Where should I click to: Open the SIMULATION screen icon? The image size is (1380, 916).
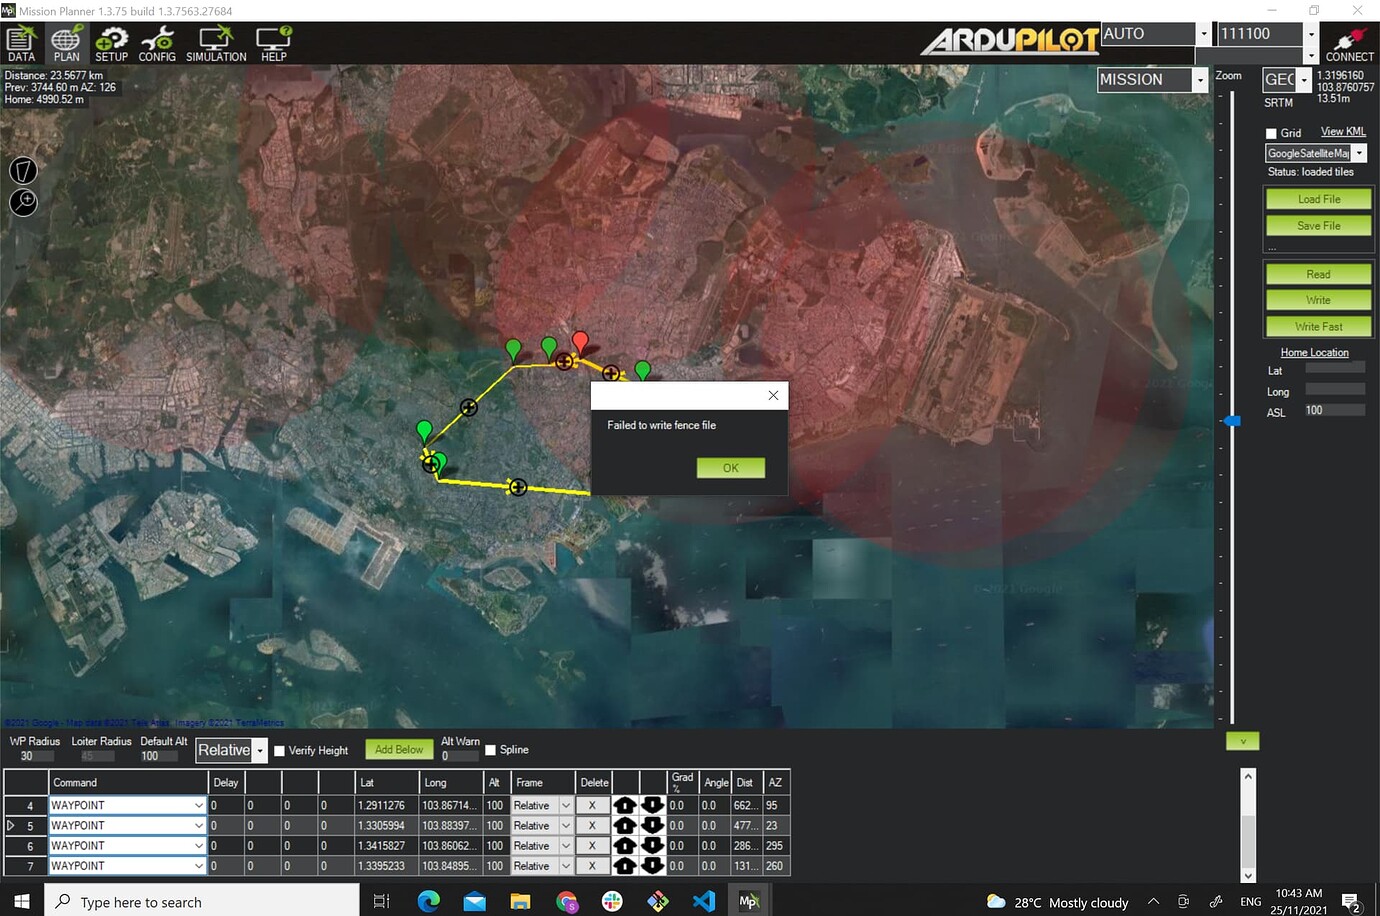click(215, 42)
